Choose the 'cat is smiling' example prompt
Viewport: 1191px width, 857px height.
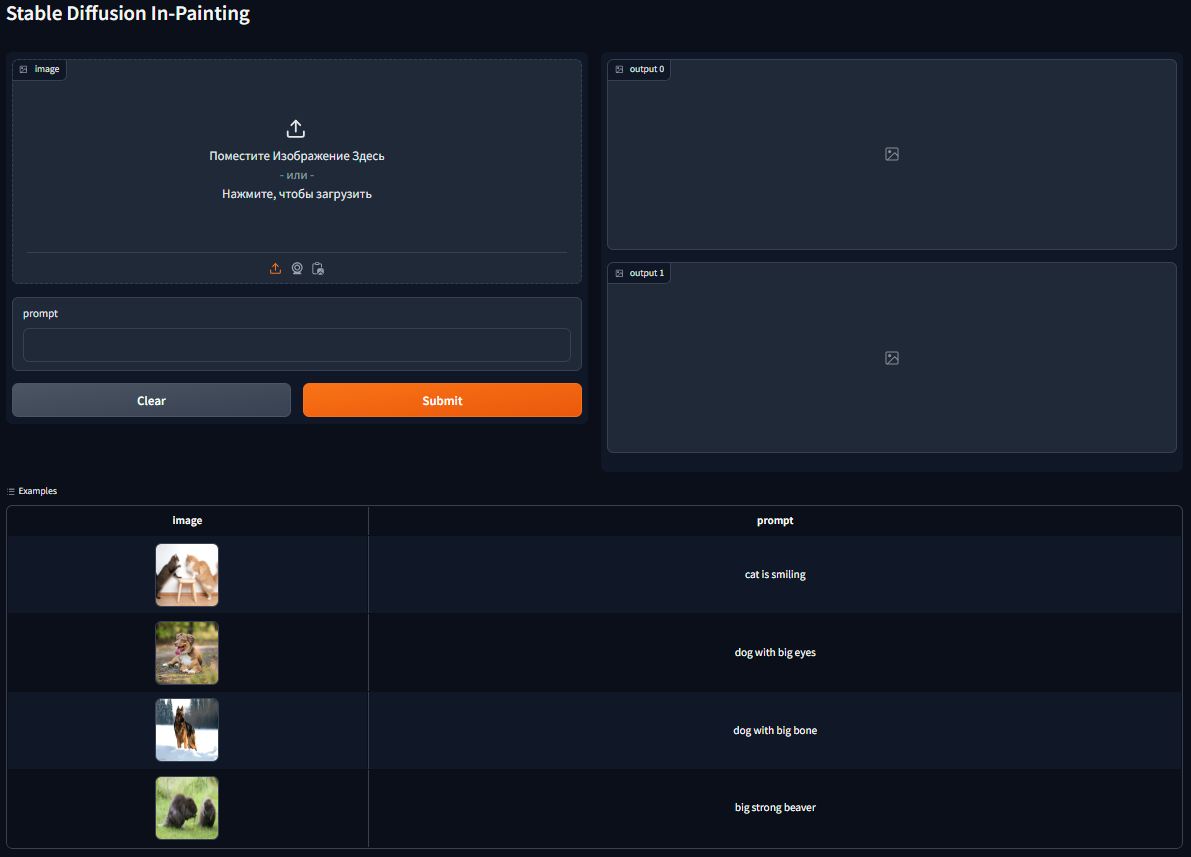point(775,574)
